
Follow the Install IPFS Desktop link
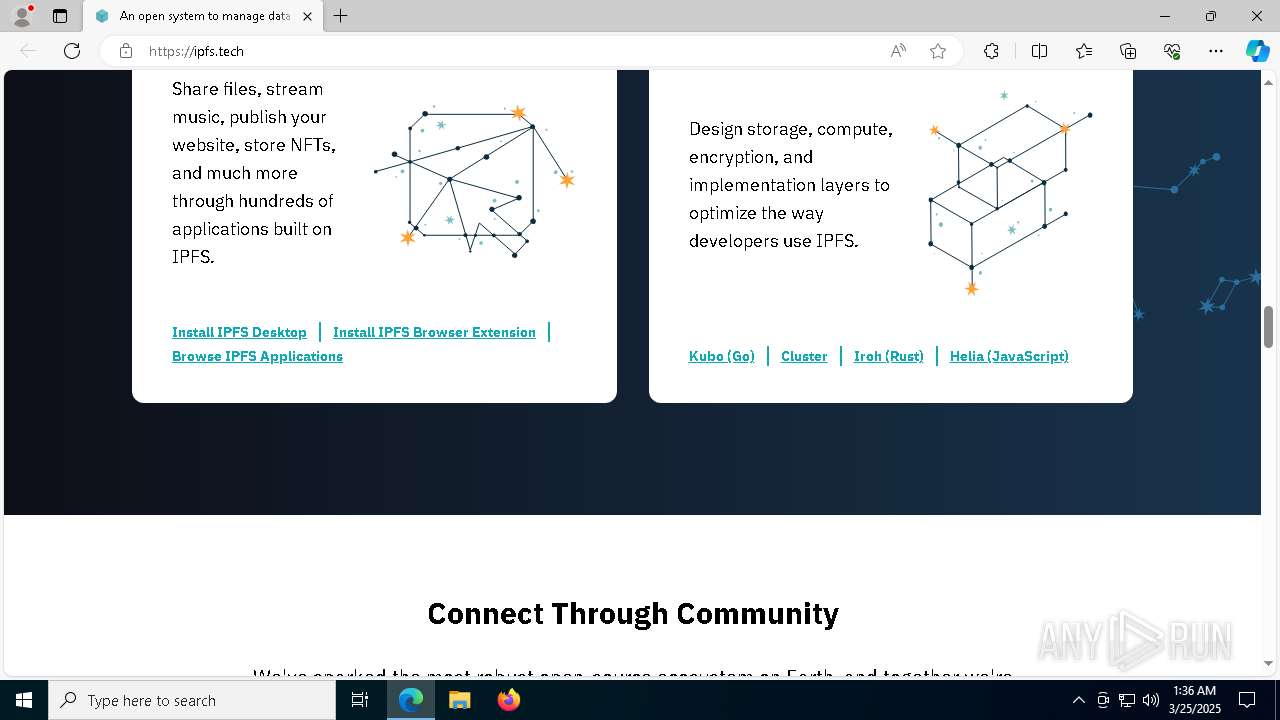click(x=239, y=332)
